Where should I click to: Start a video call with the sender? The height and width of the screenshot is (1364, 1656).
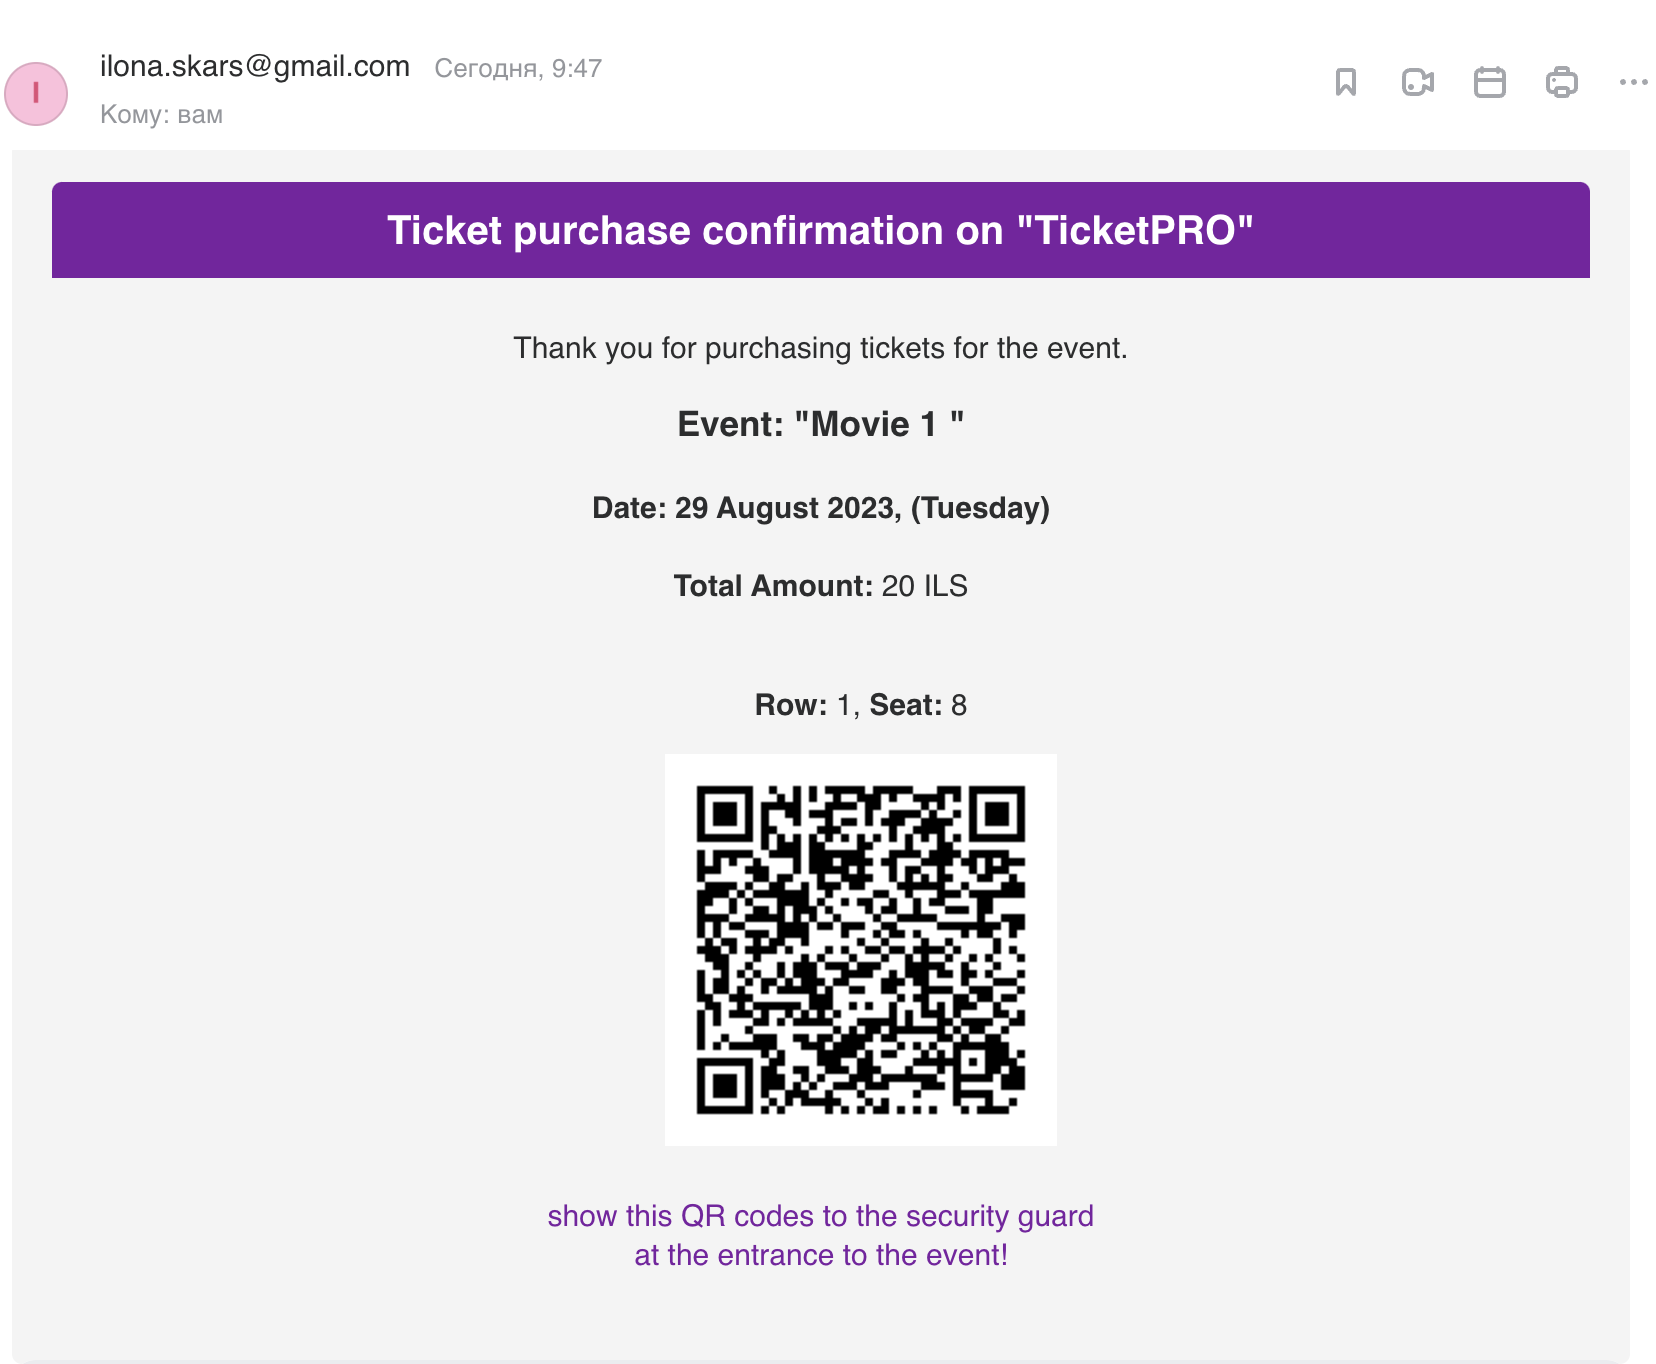pos(1418,82)
